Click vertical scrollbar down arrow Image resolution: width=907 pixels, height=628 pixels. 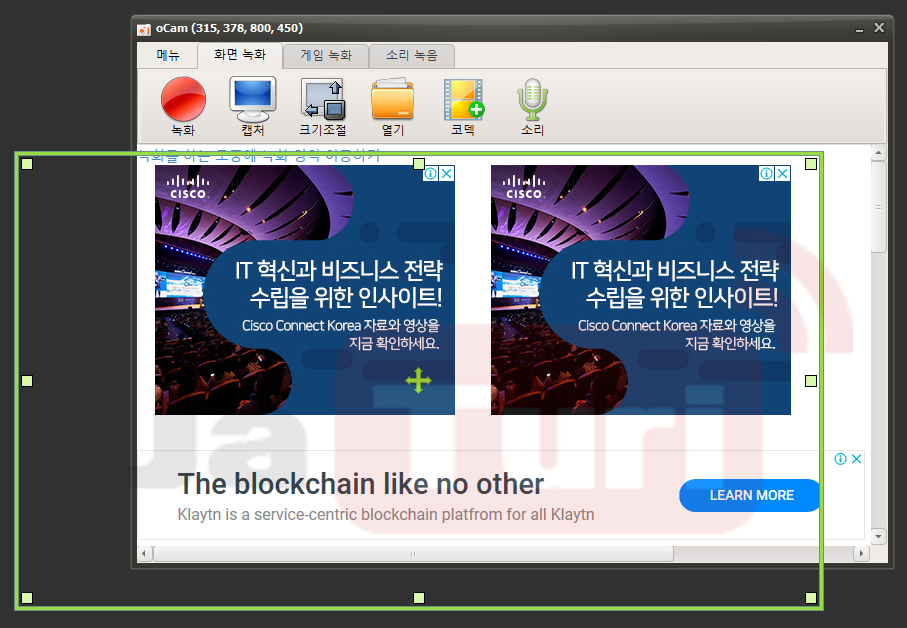point(879,537)
